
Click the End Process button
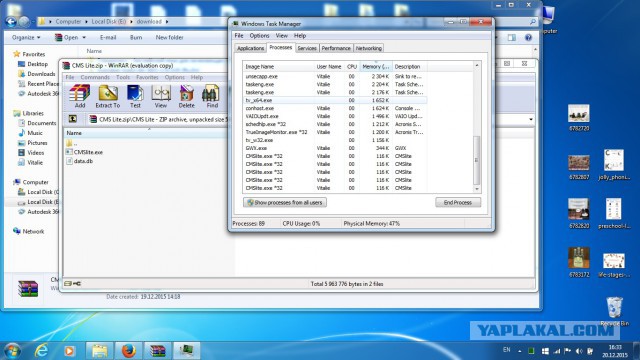tap(458, 202)
